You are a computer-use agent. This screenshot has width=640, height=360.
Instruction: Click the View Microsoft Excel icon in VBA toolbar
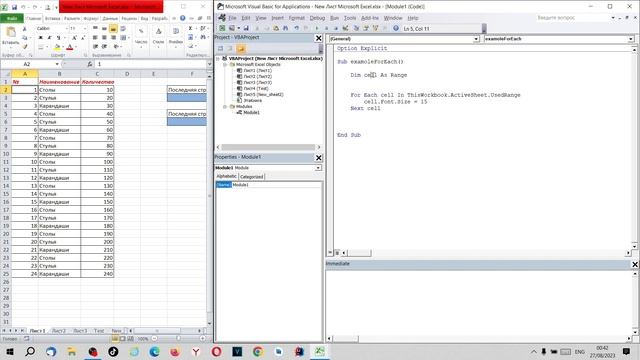tap(222, 28)
